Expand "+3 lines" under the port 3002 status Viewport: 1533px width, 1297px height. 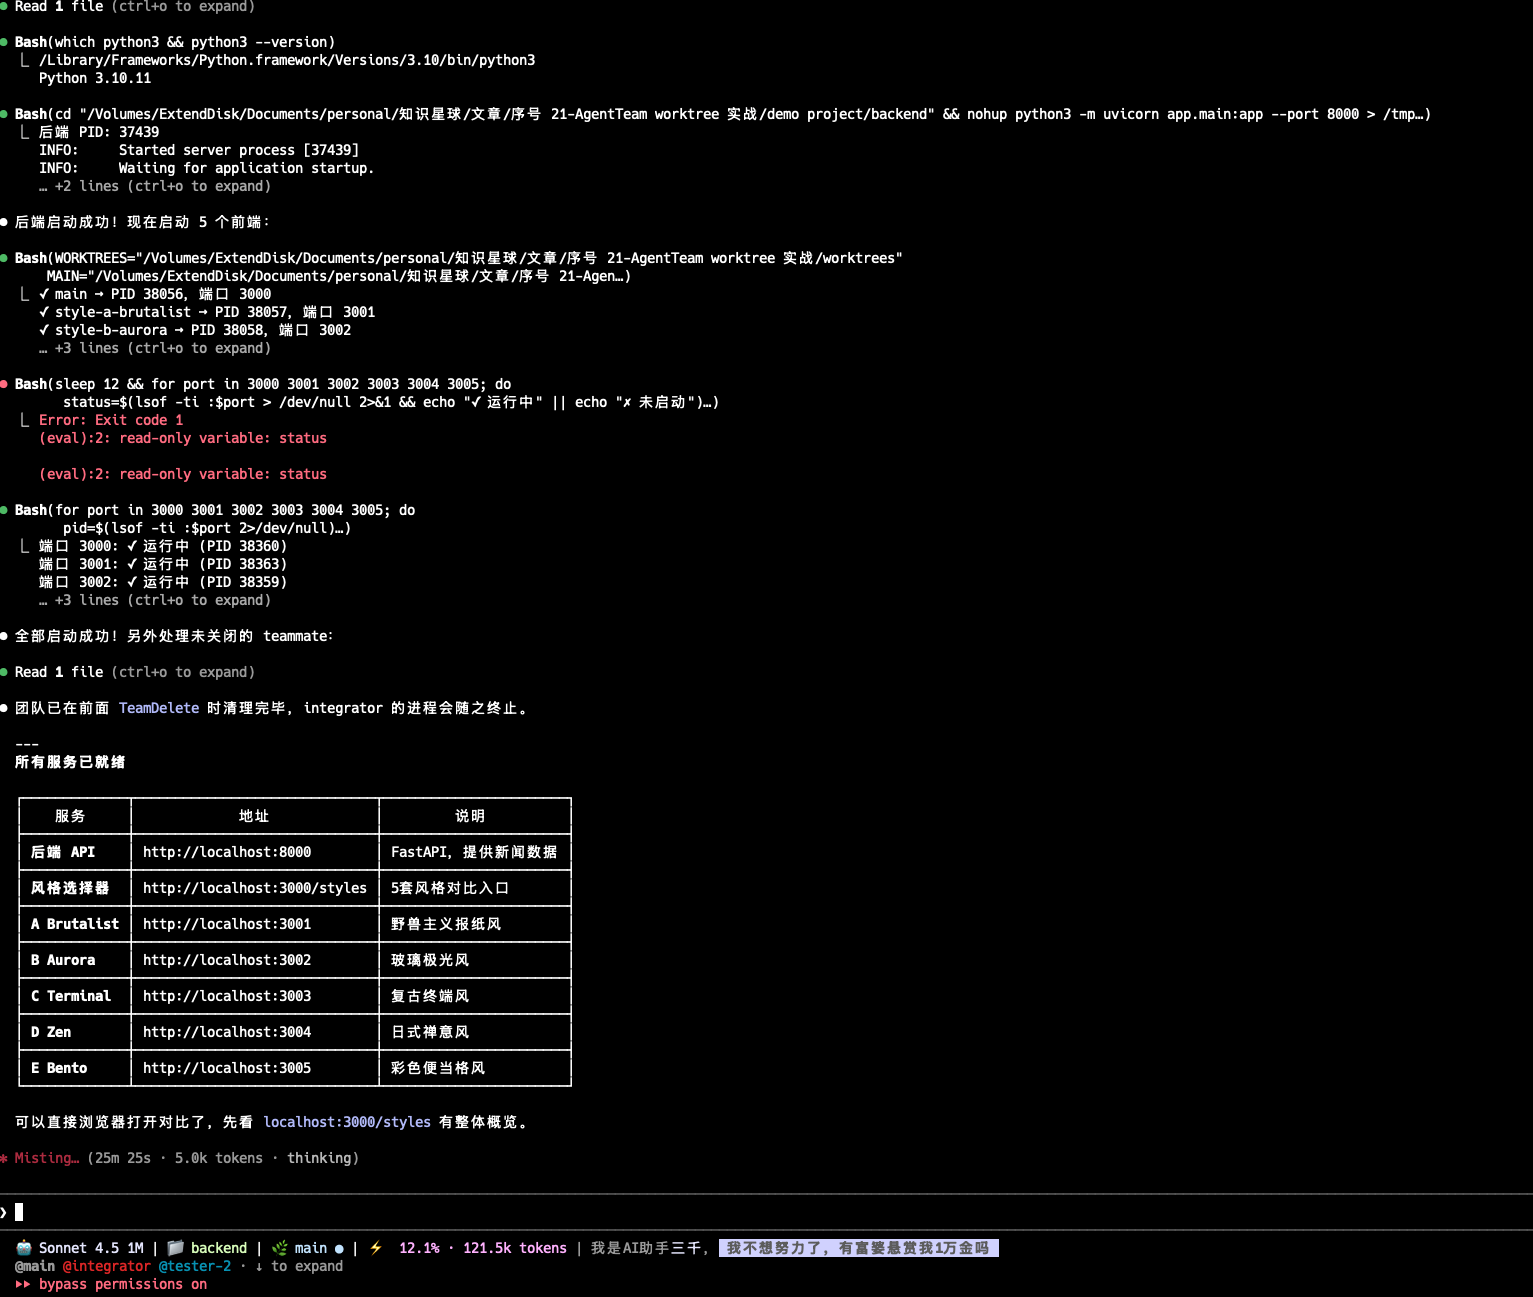tap(155, 600)
